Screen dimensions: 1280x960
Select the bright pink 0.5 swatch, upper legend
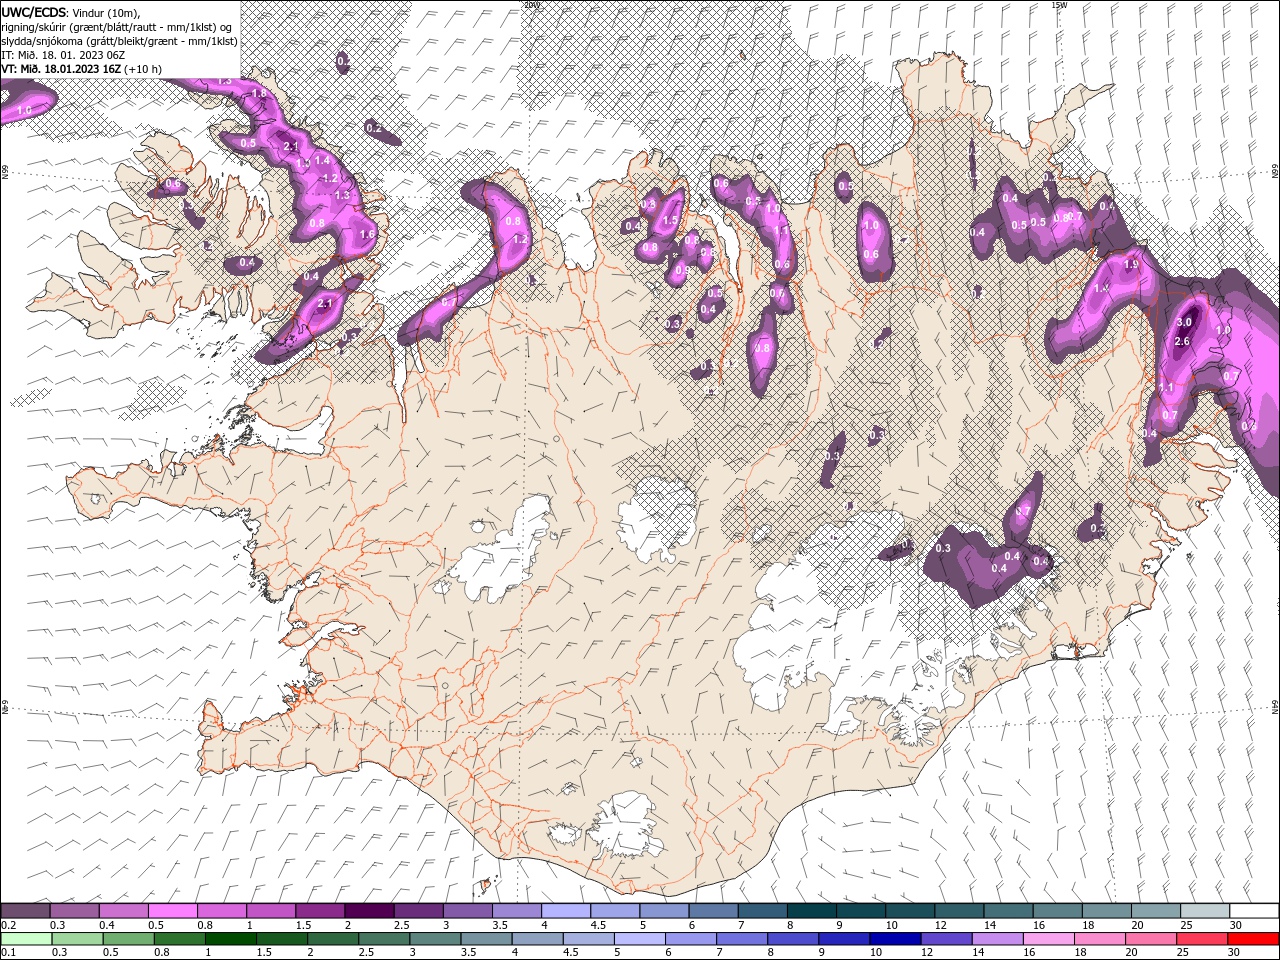172,911
